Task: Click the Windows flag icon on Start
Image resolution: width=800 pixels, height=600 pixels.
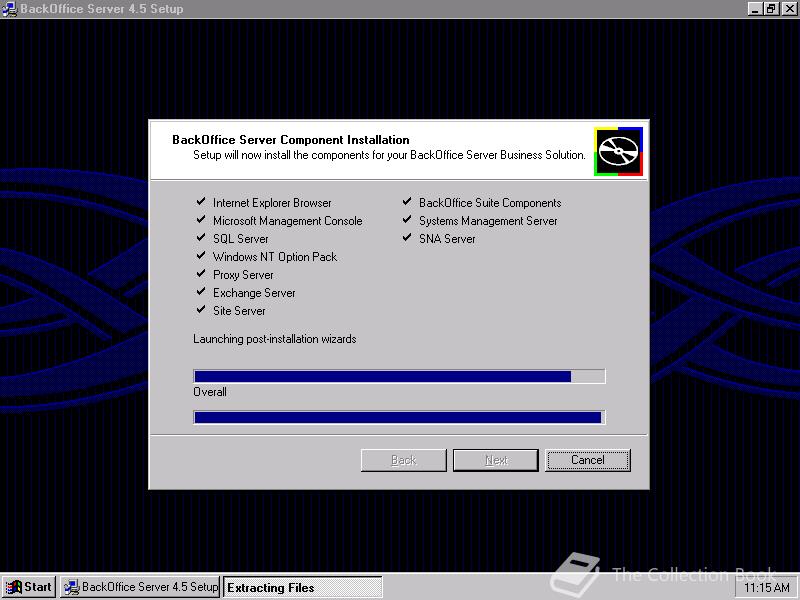Action: point(14,587)
